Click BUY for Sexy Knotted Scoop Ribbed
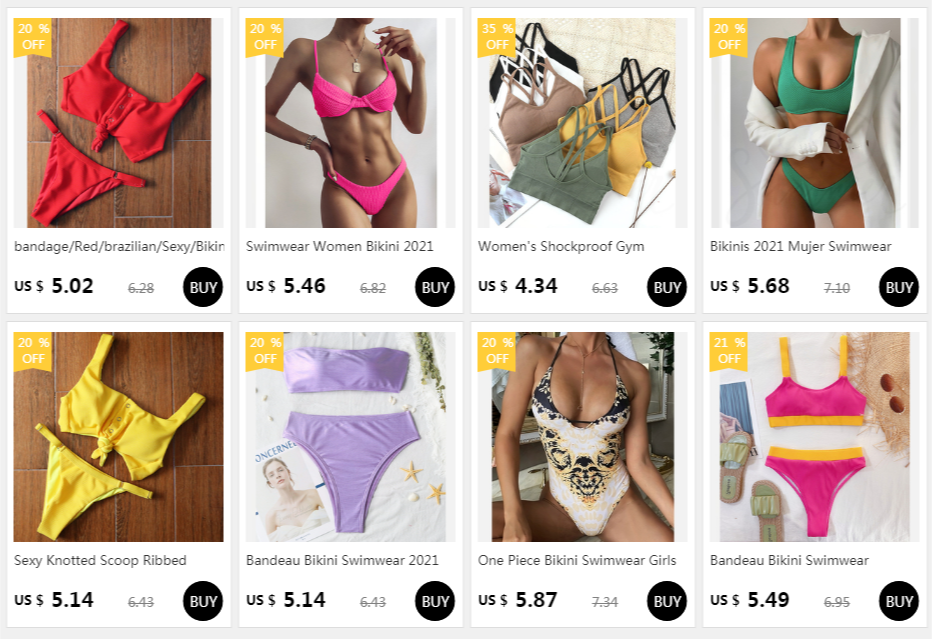 pos(203,601)
